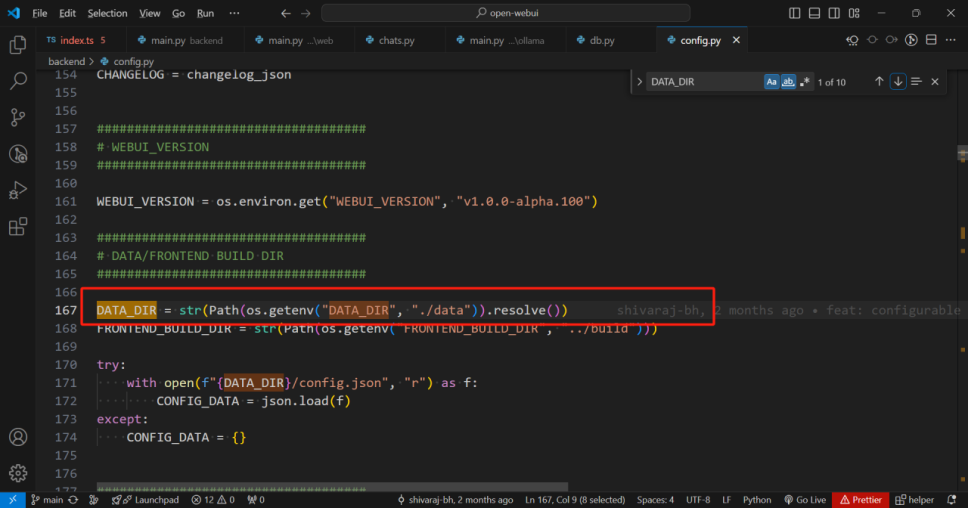Expand the replace field chevron in find widget
The height and width of the screenshot is (508, 968).
(x=640, y=81)
